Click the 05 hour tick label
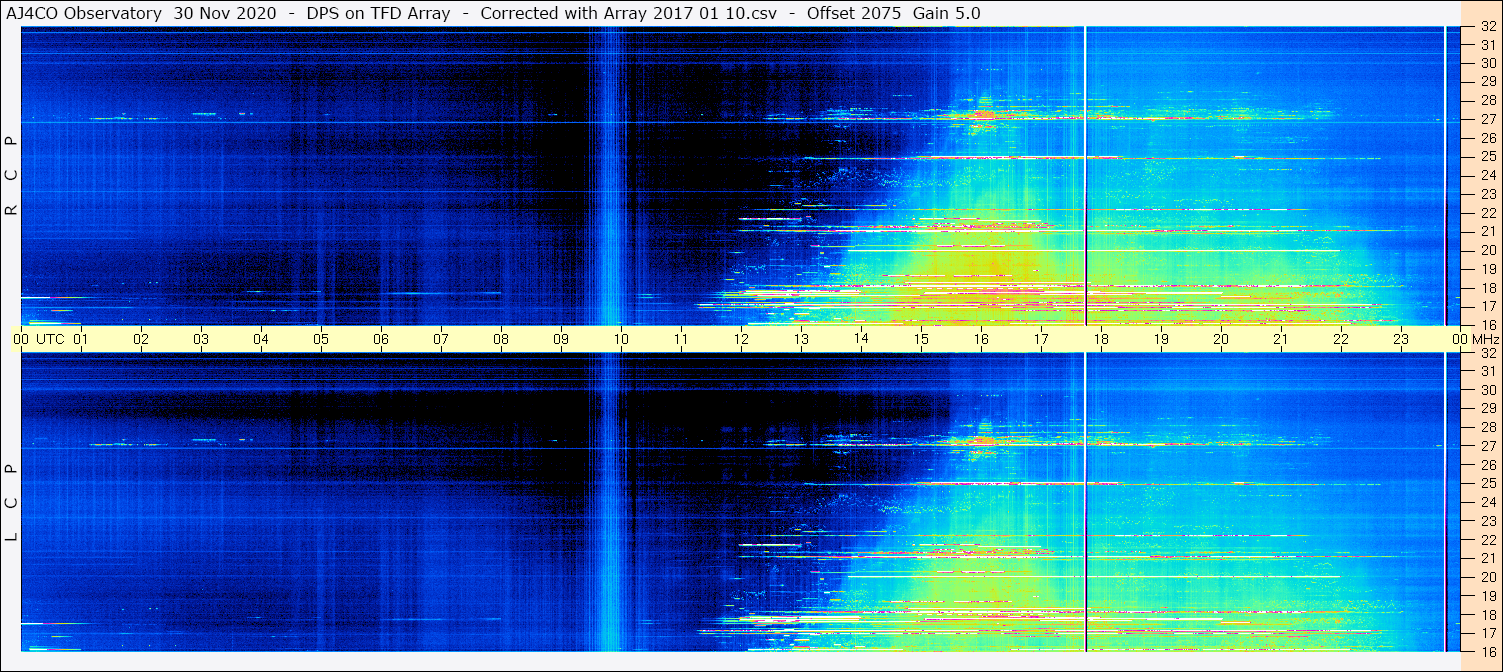The width and height of the screenshot is (1503, 672). pyautogui.click(x=321, y=339)
